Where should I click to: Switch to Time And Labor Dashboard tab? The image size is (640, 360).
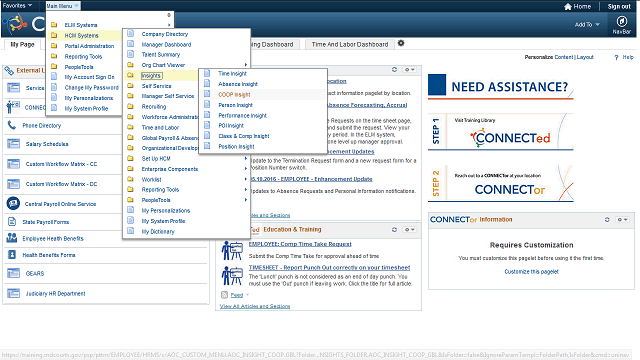pyautogui.click(x=350, y=44)
